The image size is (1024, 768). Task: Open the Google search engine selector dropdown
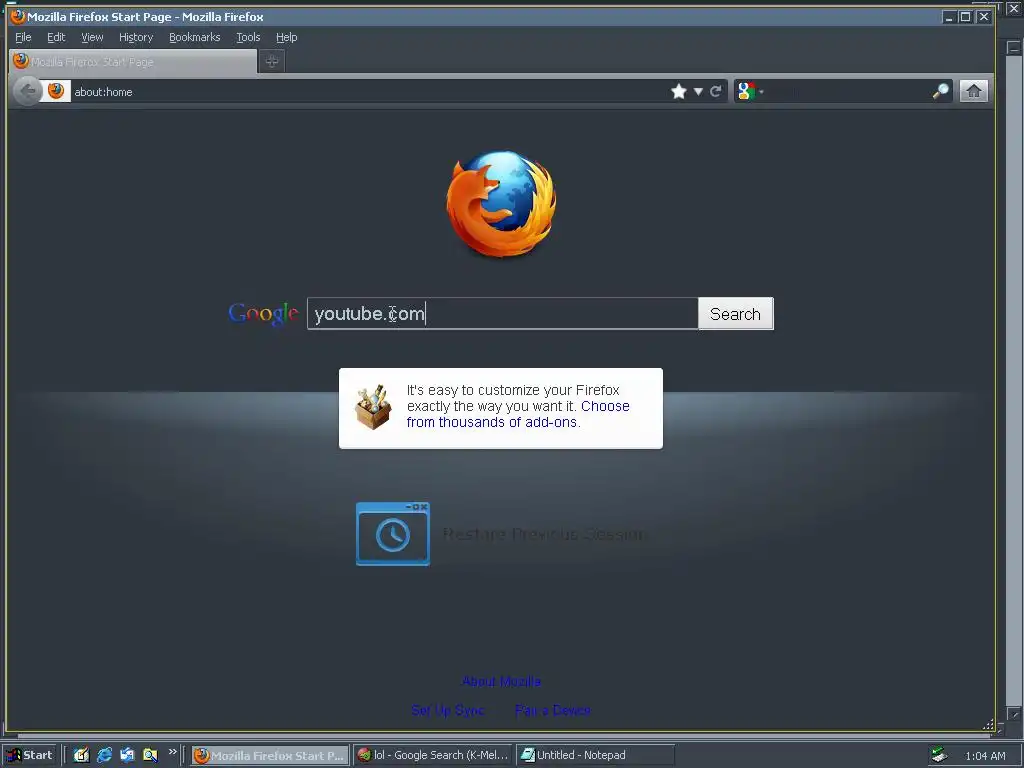750,91
